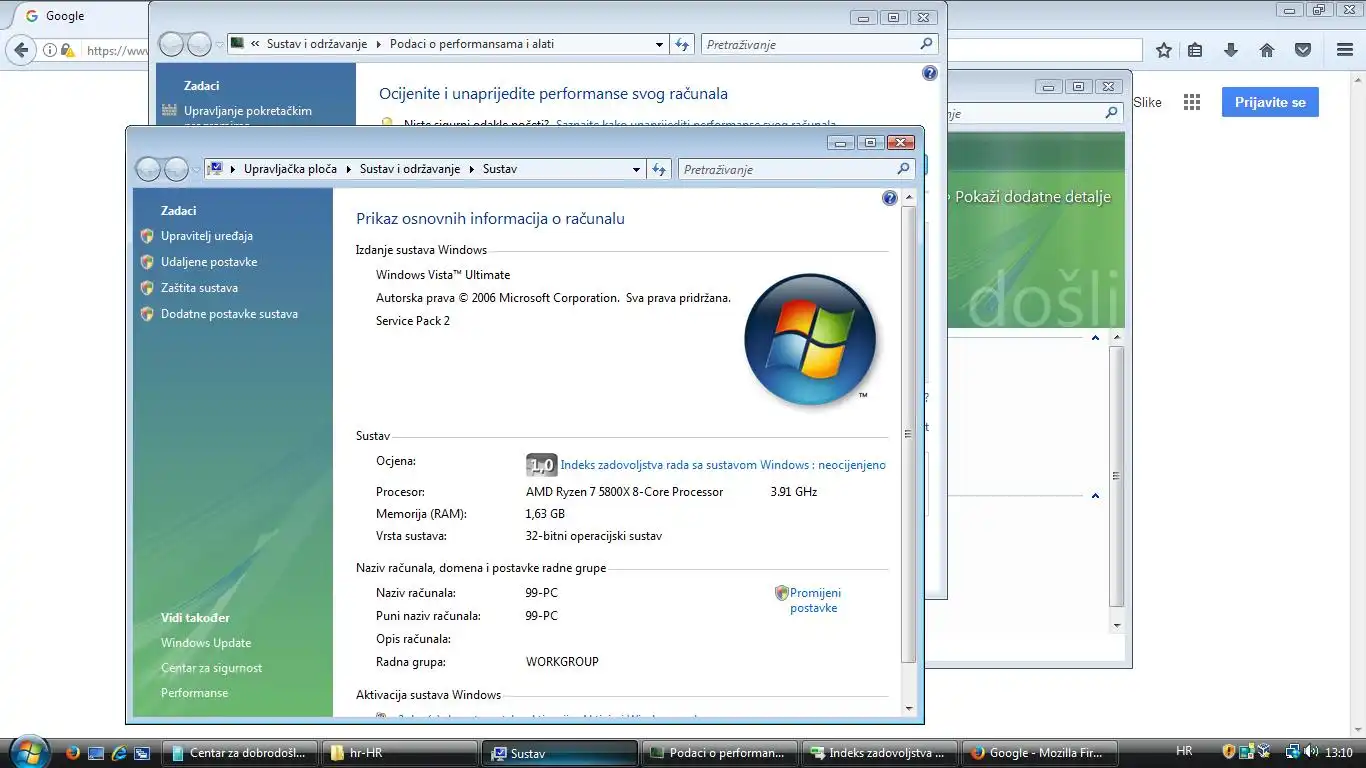1366x768 pixels.
Task: Open Dodatne postavke sustava link
Action: pyautogui.click(x=229, y=314)
